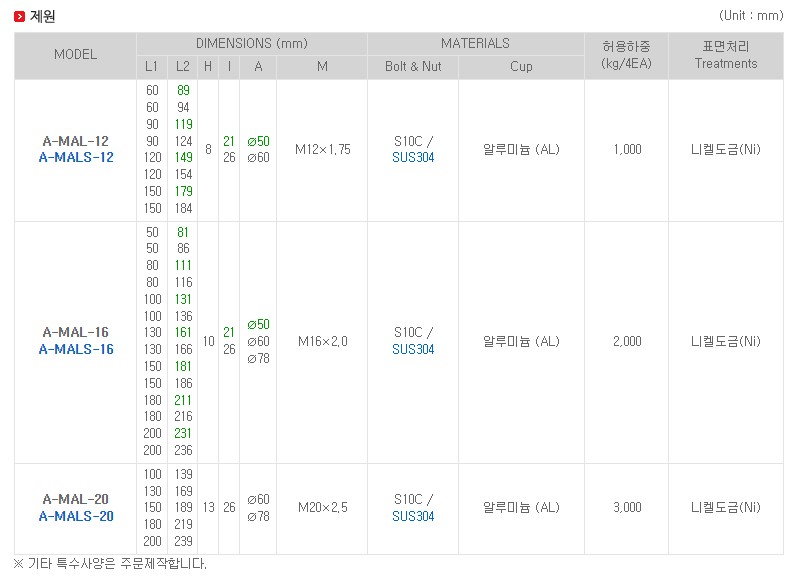801x578 pixels.
Task: Click the footnote about 기타 특수사양
Action: click(110, 564)
